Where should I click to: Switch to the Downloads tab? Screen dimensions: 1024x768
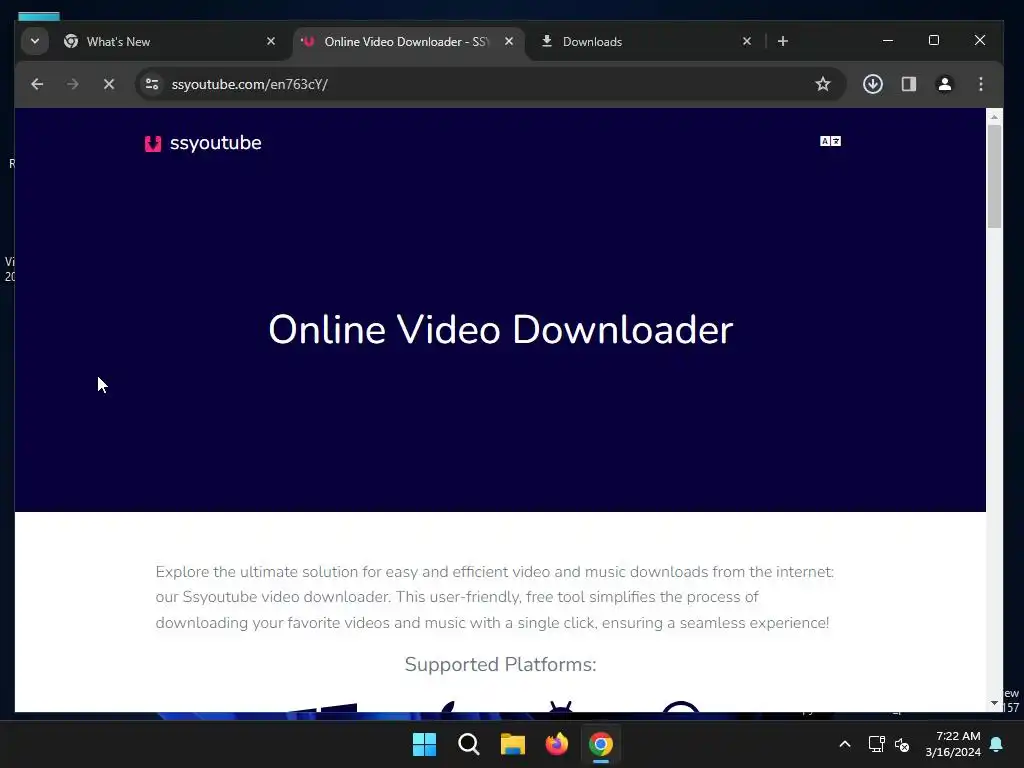[647, 42]
